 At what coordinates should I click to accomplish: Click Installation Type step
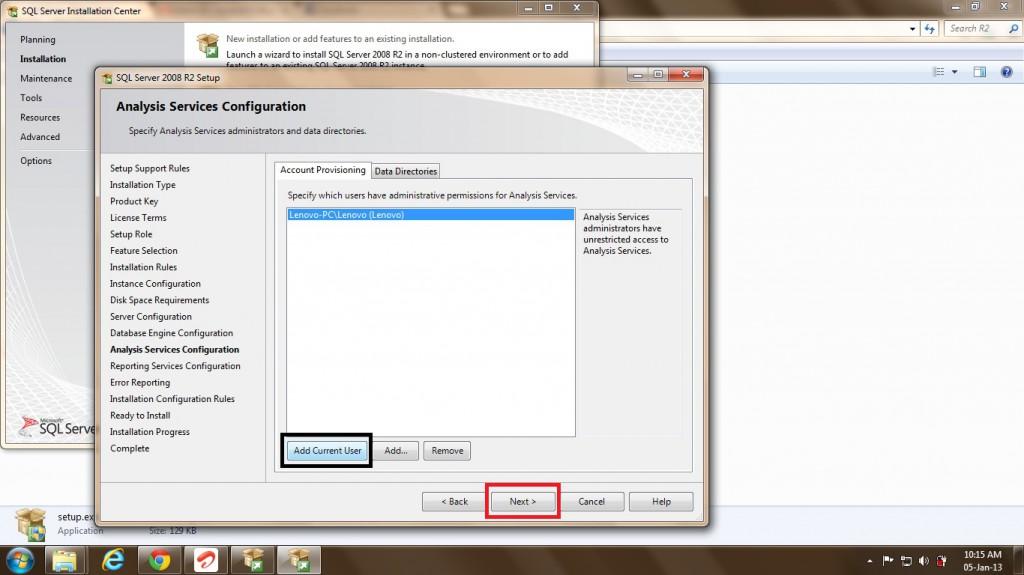pos(142,185)
